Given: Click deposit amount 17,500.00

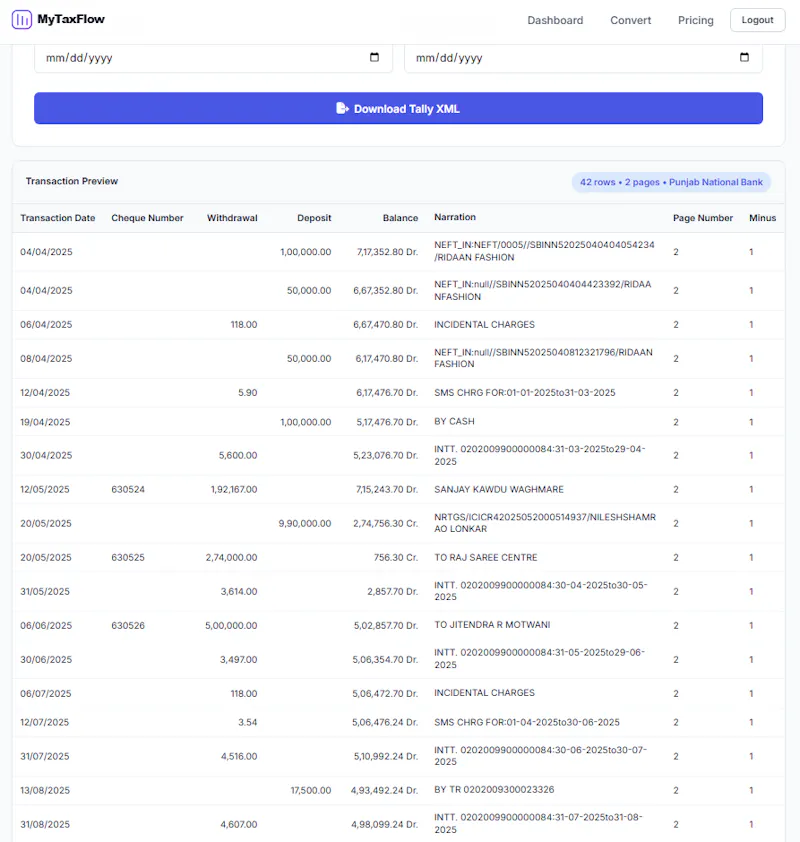Looking at the screenshot, I should tap(311, 790).
